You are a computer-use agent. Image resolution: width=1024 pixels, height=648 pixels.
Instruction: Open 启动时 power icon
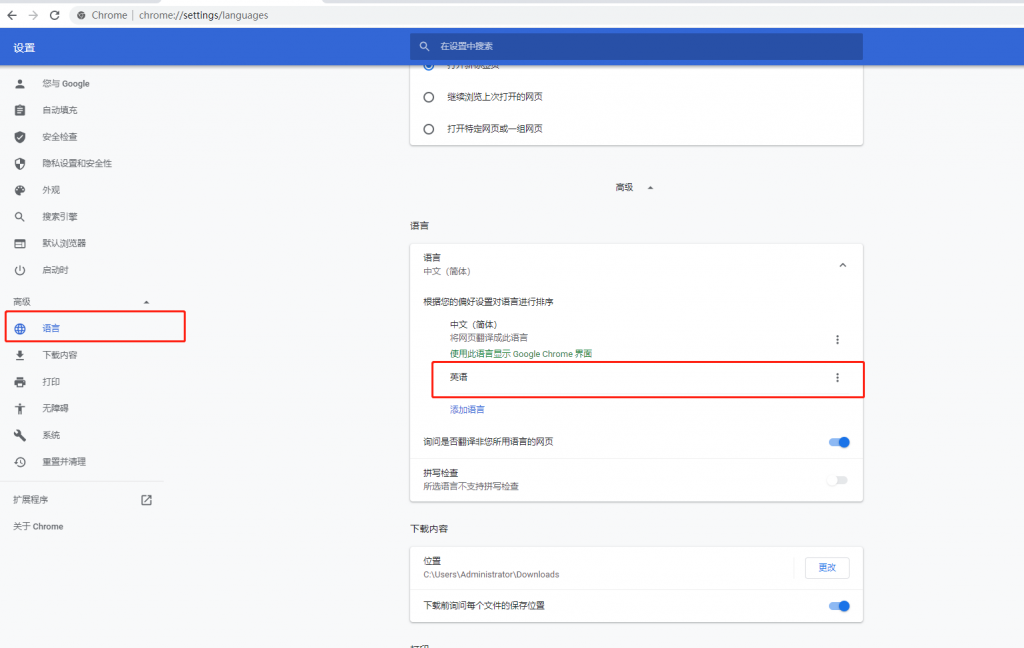point(20,270)
